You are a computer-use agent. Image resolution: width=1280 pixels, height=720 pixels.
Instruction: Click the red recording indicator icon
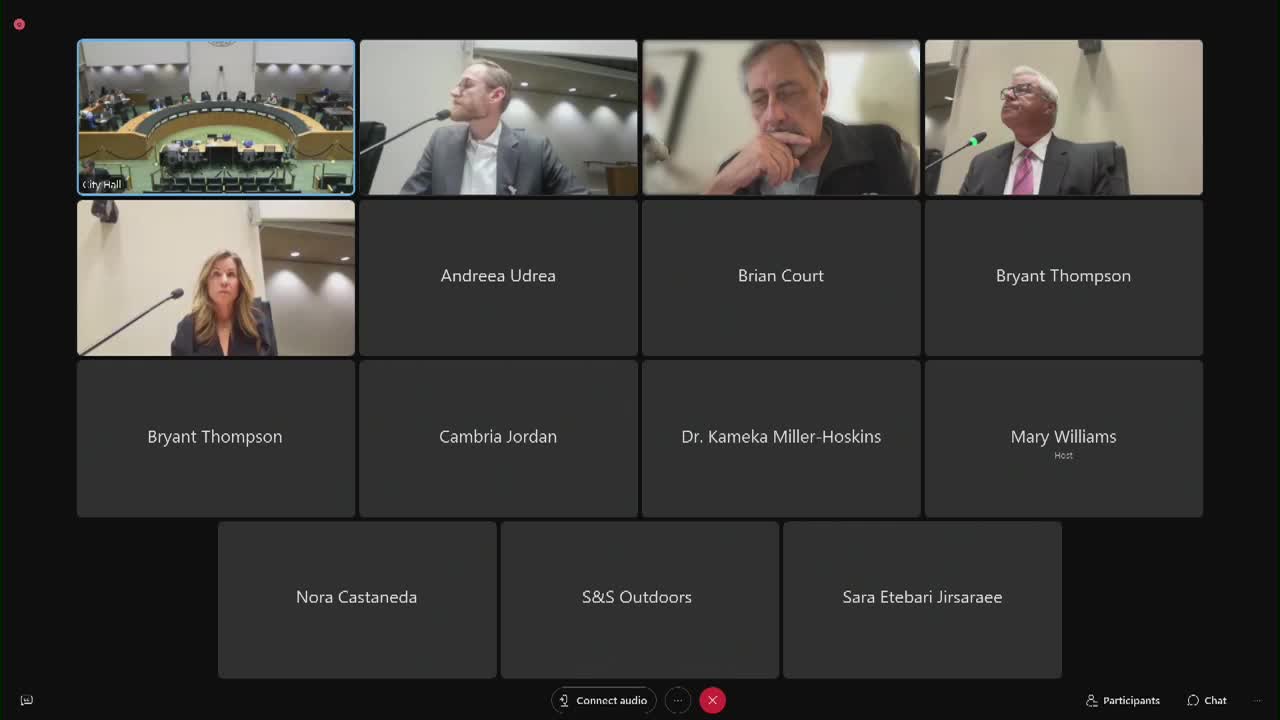point(19,24)
